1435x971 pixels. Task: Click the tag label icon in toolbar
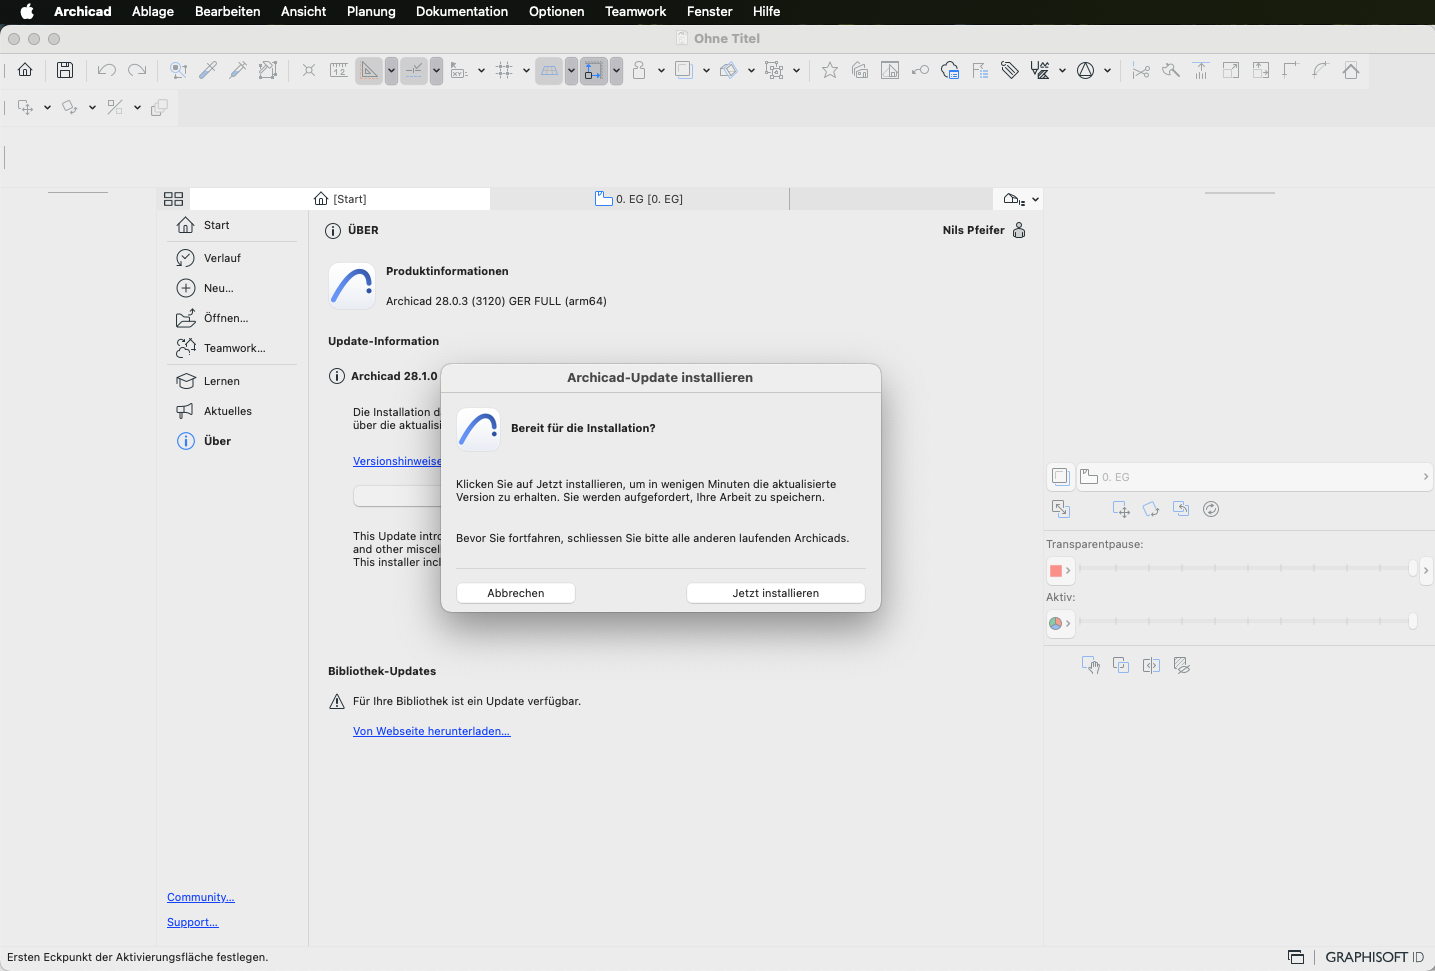point(1010,70)
